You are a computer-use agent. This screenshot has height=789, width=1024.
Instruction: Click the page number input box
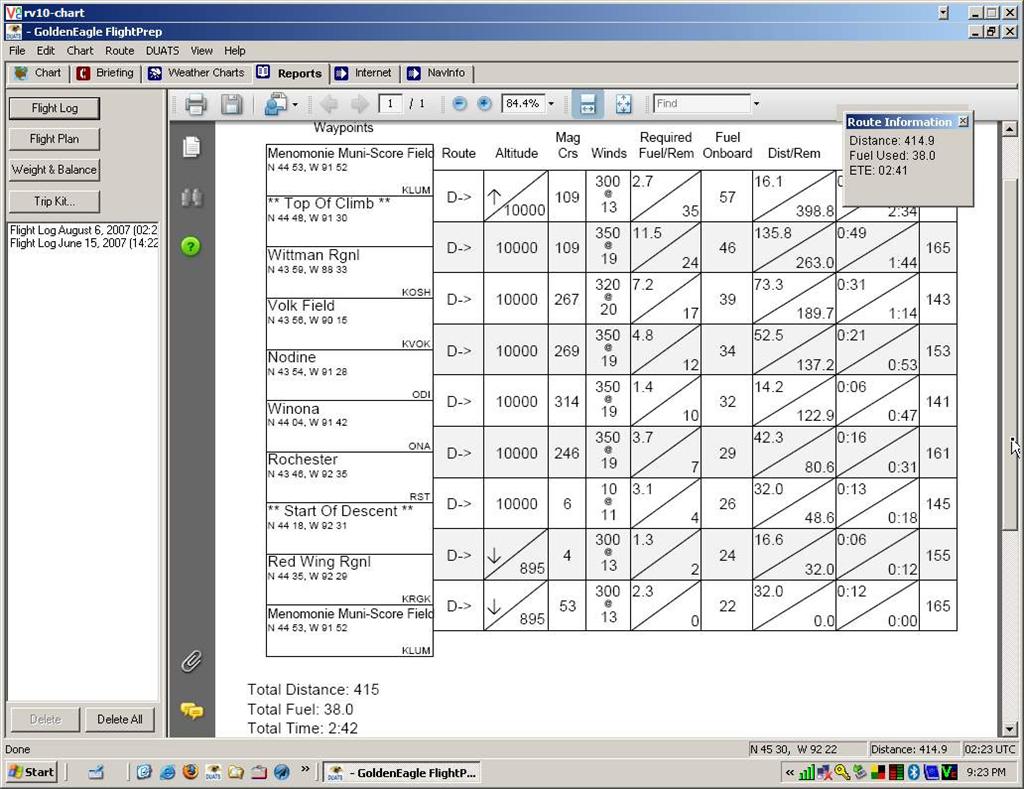tap(390, 103)
